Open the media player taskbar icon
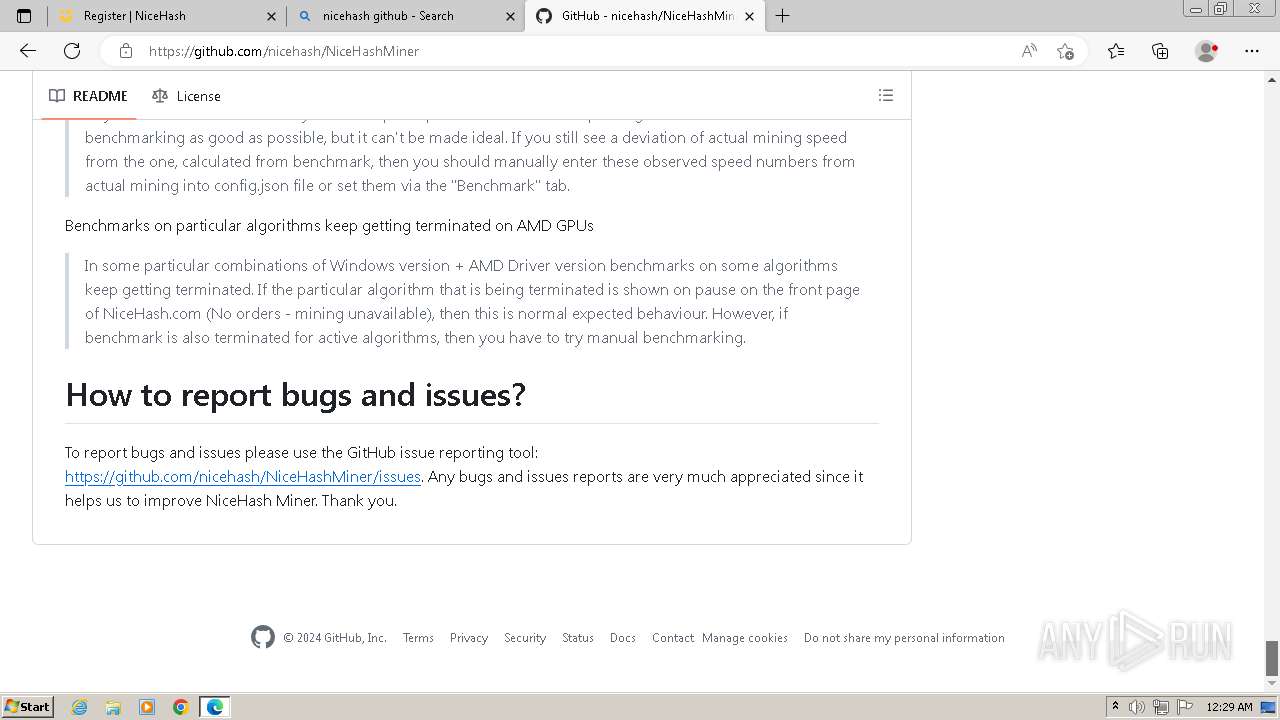This screenshot has height=720, width=1280. coord(147,707)
